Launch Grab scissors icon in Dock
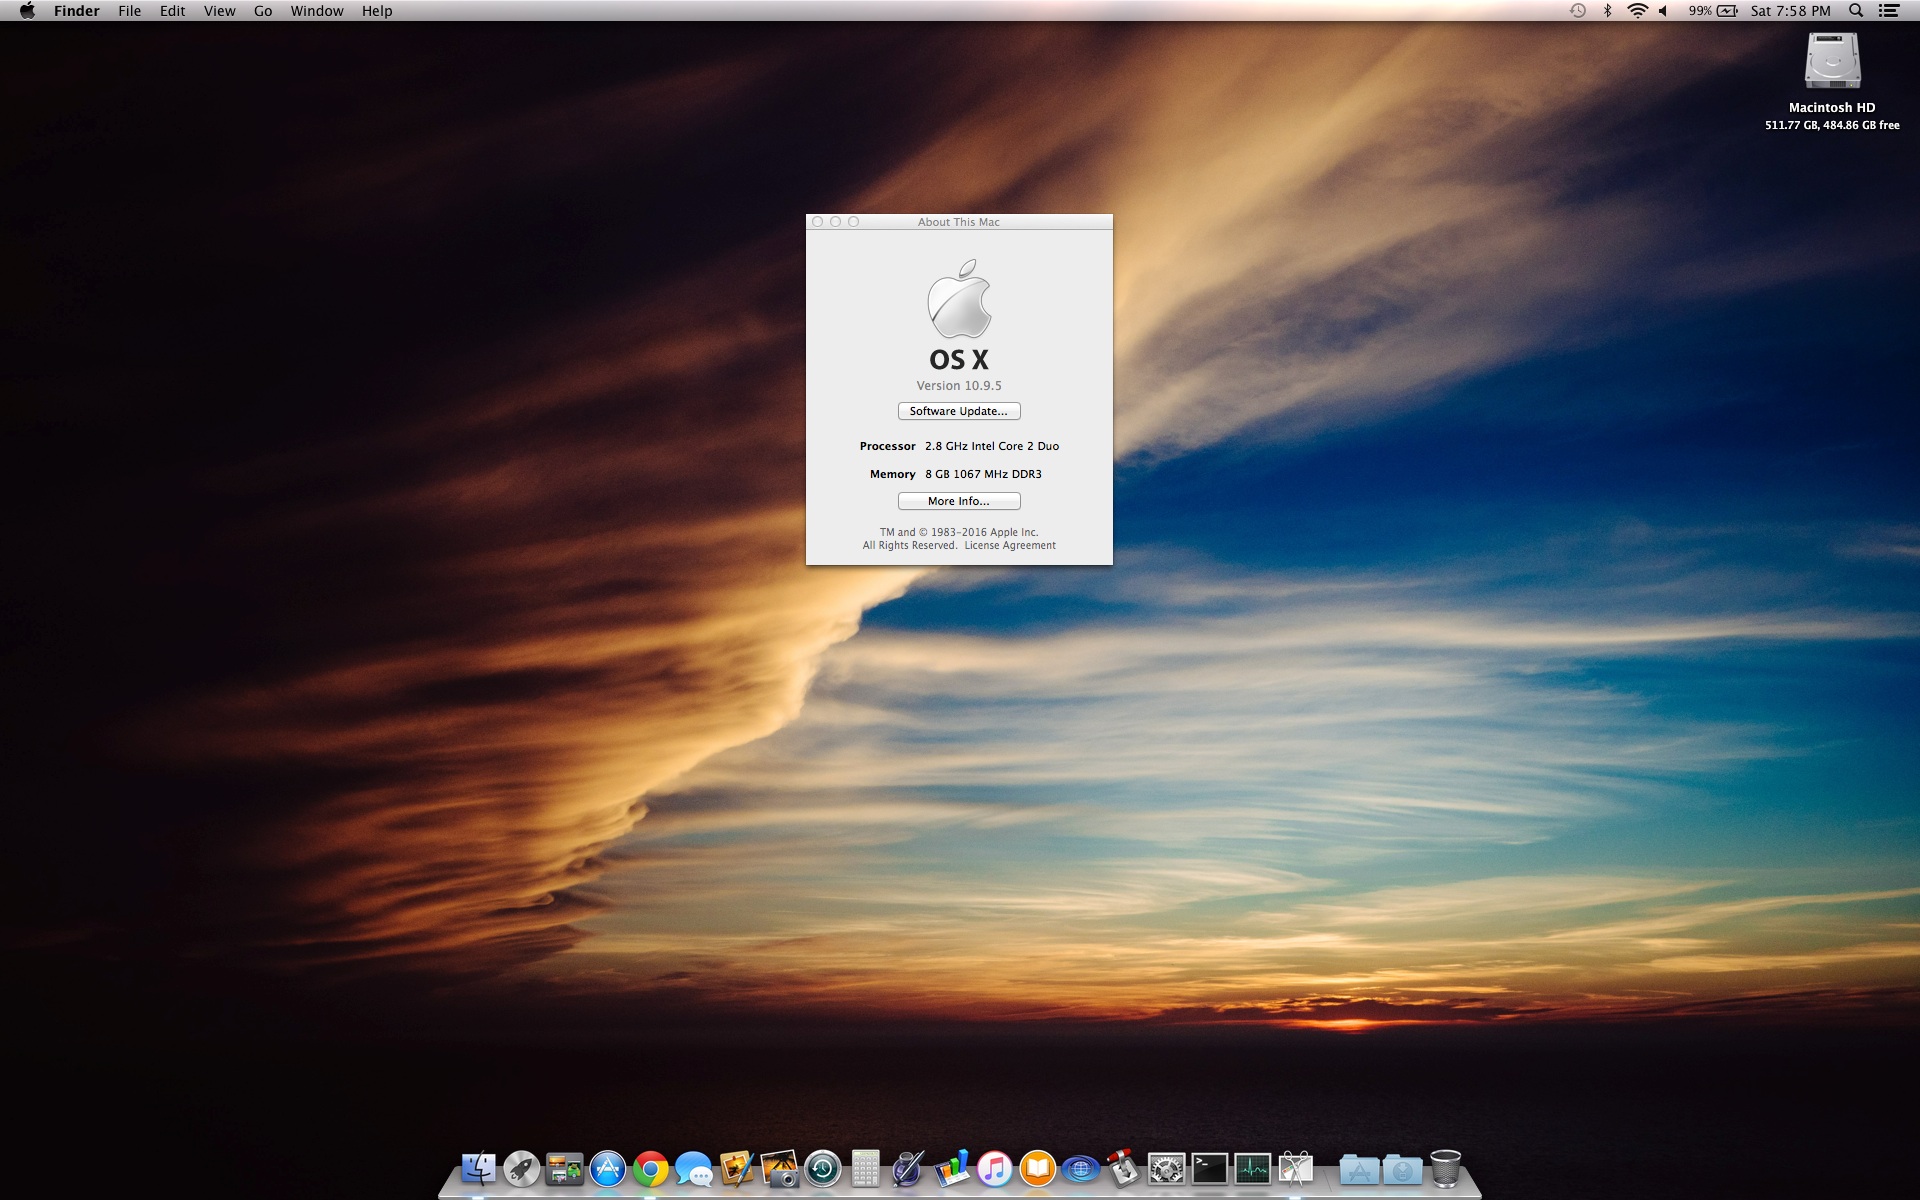The height and width of the screenshot is (1200, 1920). (1295, 1168)
